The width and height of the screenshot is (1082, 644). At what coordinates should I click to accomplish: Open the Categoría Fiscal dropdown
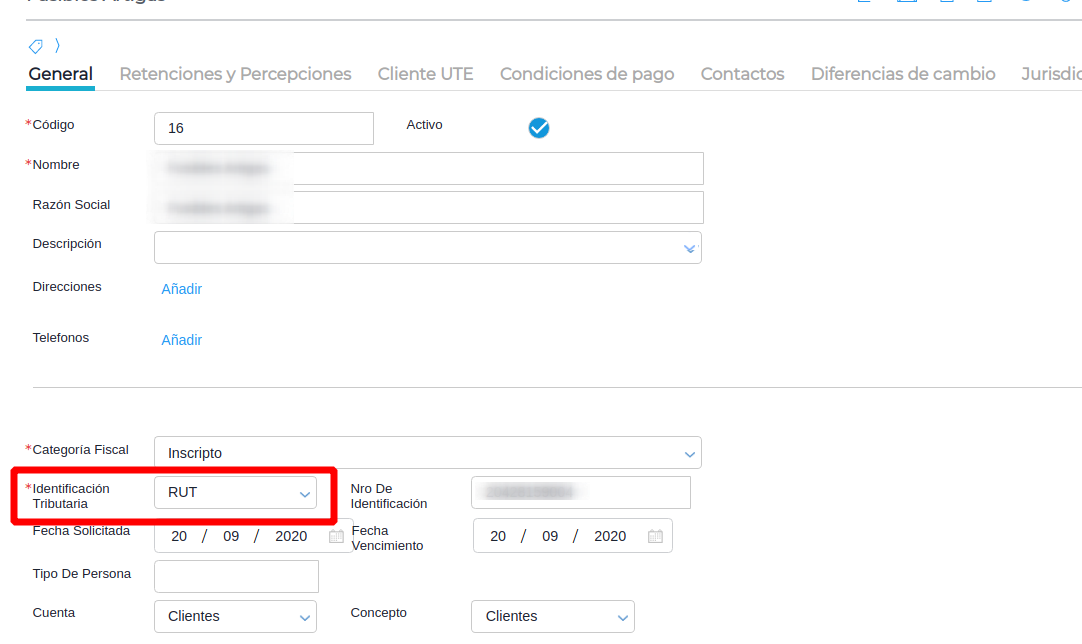[x=428, y=453]
